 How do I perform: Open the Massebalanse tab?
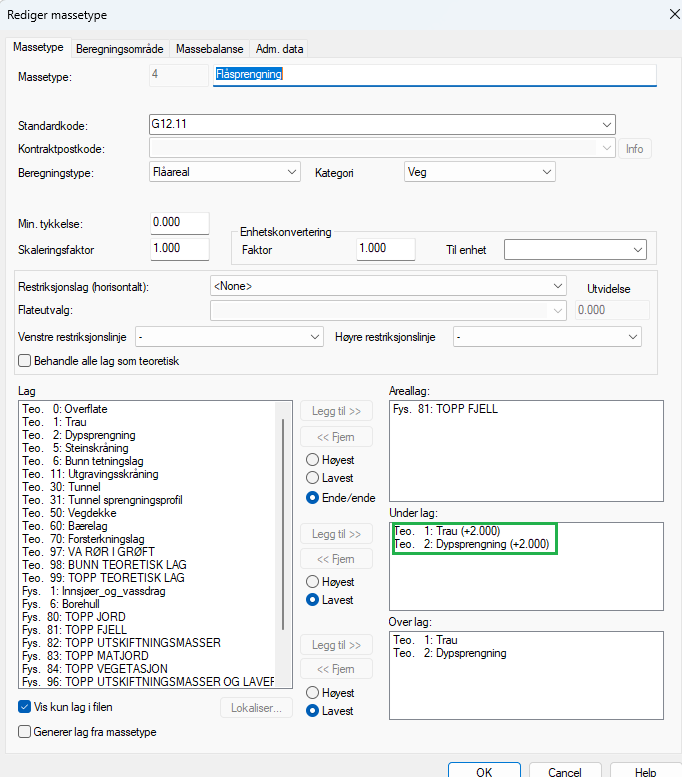[x=211, y=48]
